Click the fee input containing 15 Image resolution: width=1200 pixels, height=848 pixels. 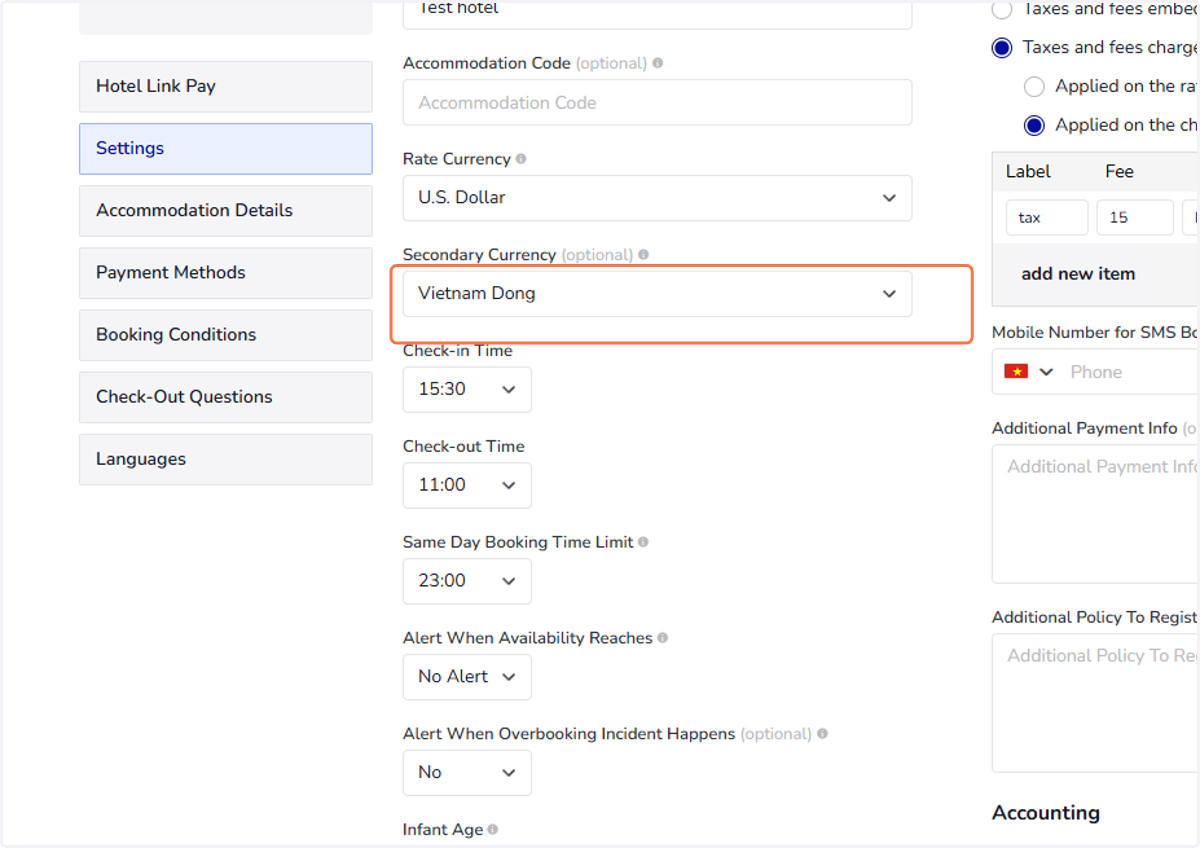pos(1135,218)
